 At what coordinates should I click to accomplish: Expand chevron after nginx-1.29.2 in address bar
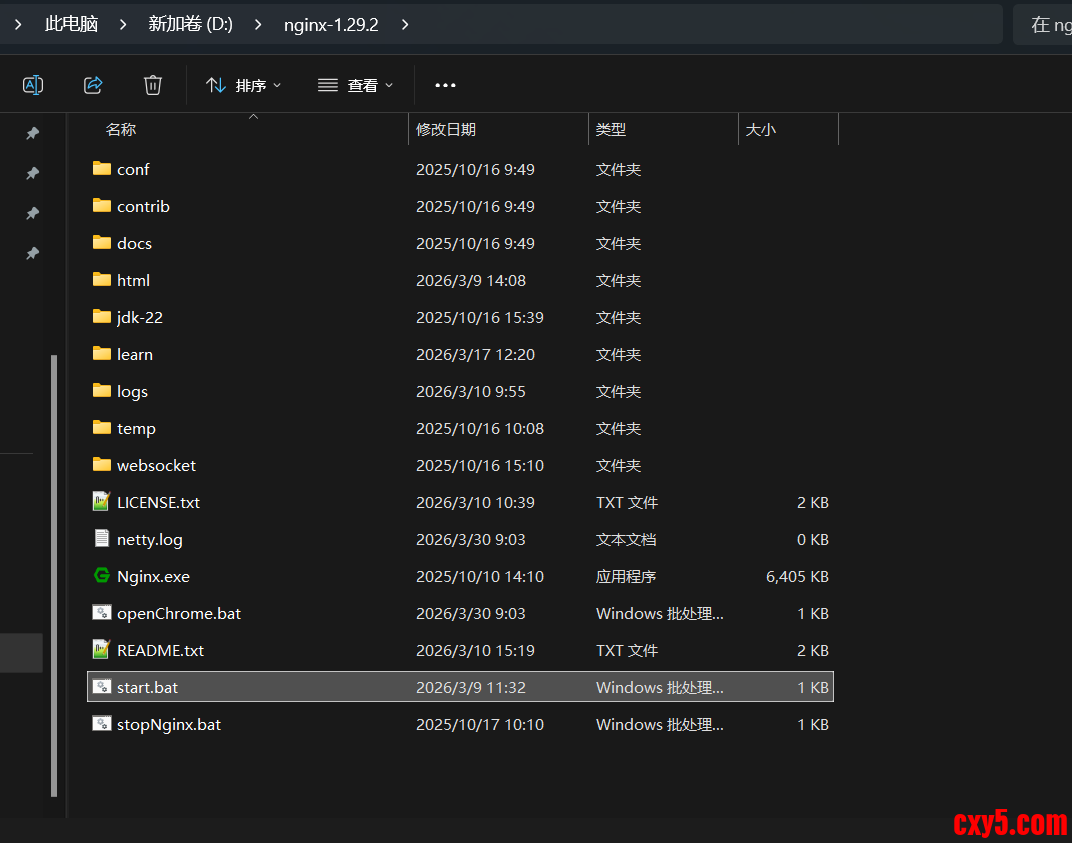pyautogui.click(x=405, y=24)
